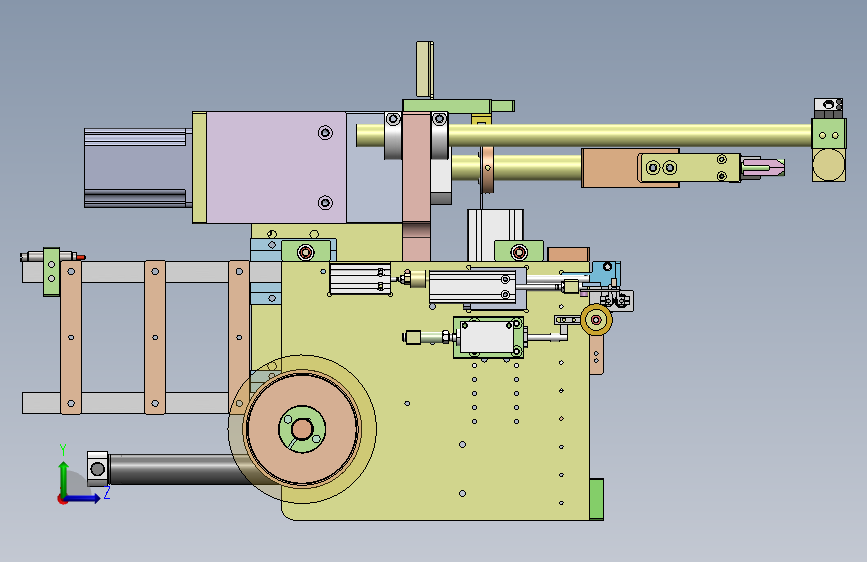
Task: Select the gray finned motor body on the left
Action: pos(137,168)
